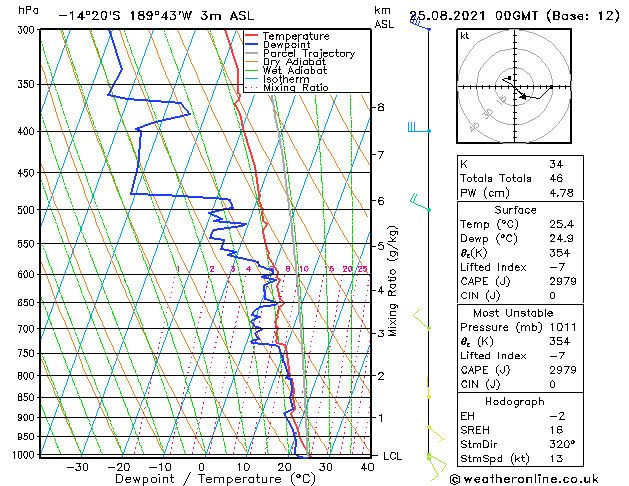This screenshot has width=629, height=486.
Task: Click the 00GMT date header text
Action: click(x=517, y=16)
